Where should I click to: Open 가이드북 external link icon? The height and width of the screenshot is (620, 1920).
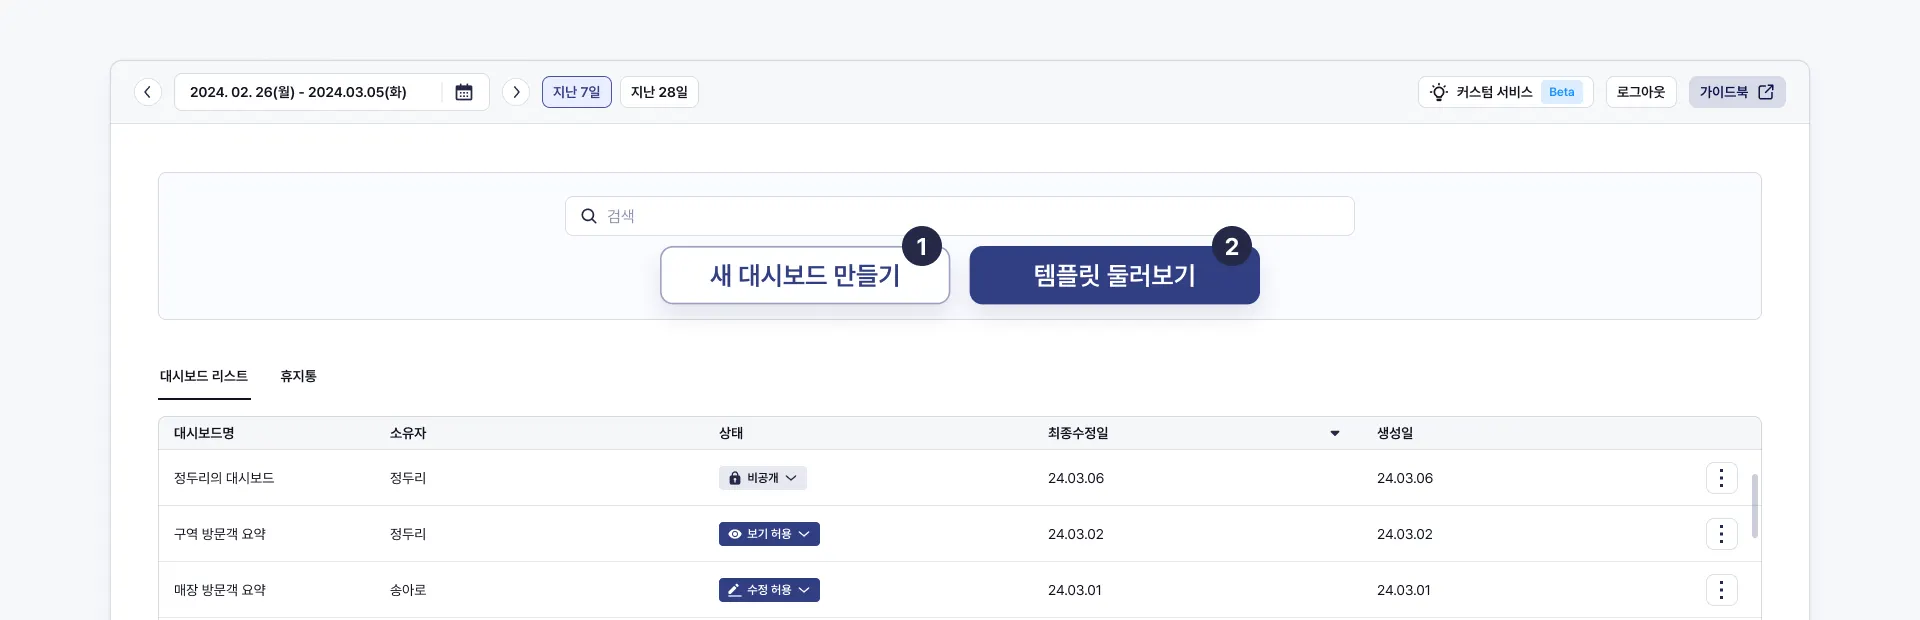click(x=1766, y=92)
